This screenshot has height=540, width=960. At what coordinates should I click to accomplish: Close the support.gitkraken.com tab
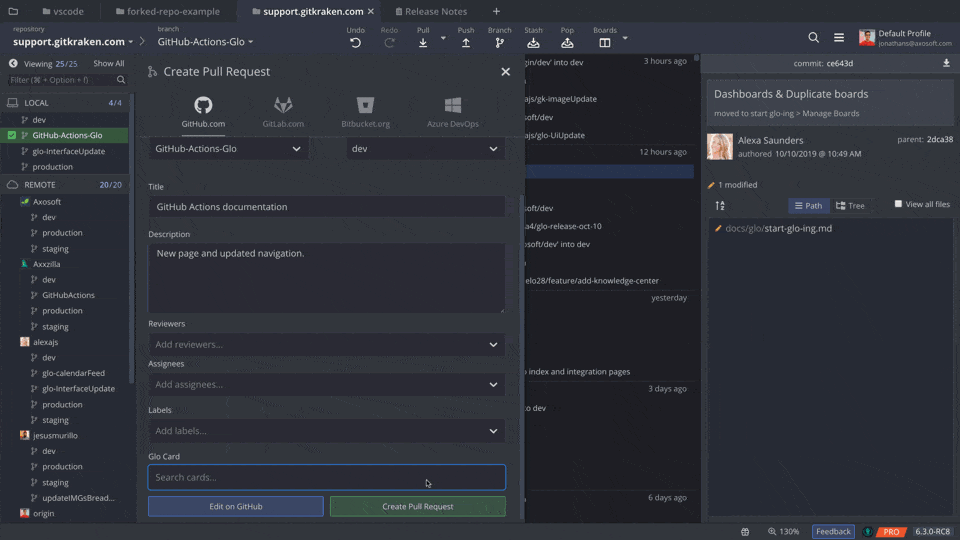point(371,11)
